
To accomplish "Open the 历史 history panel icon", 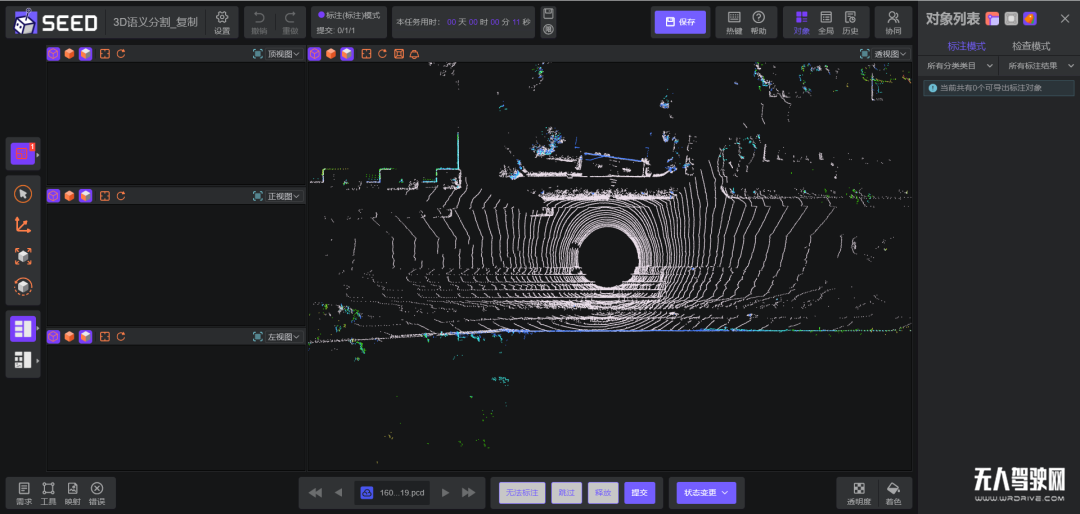I will (x=850, y=22).
